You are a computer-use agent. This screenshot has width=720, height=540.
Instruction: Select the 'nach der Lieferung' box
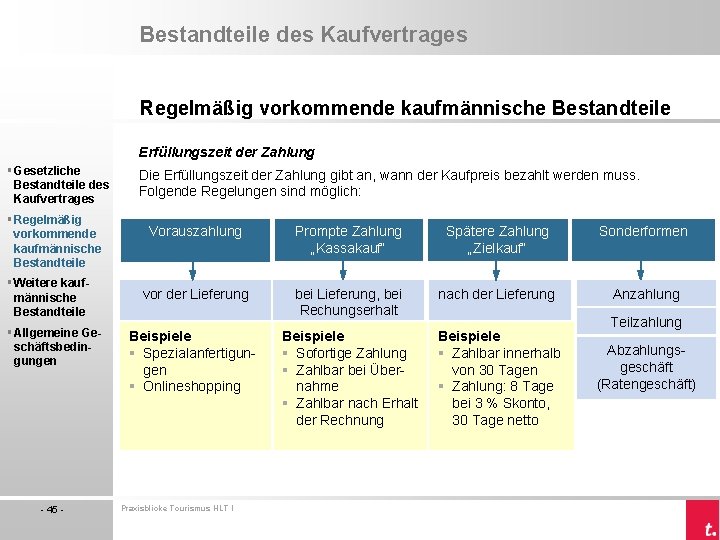coord(500,300)
